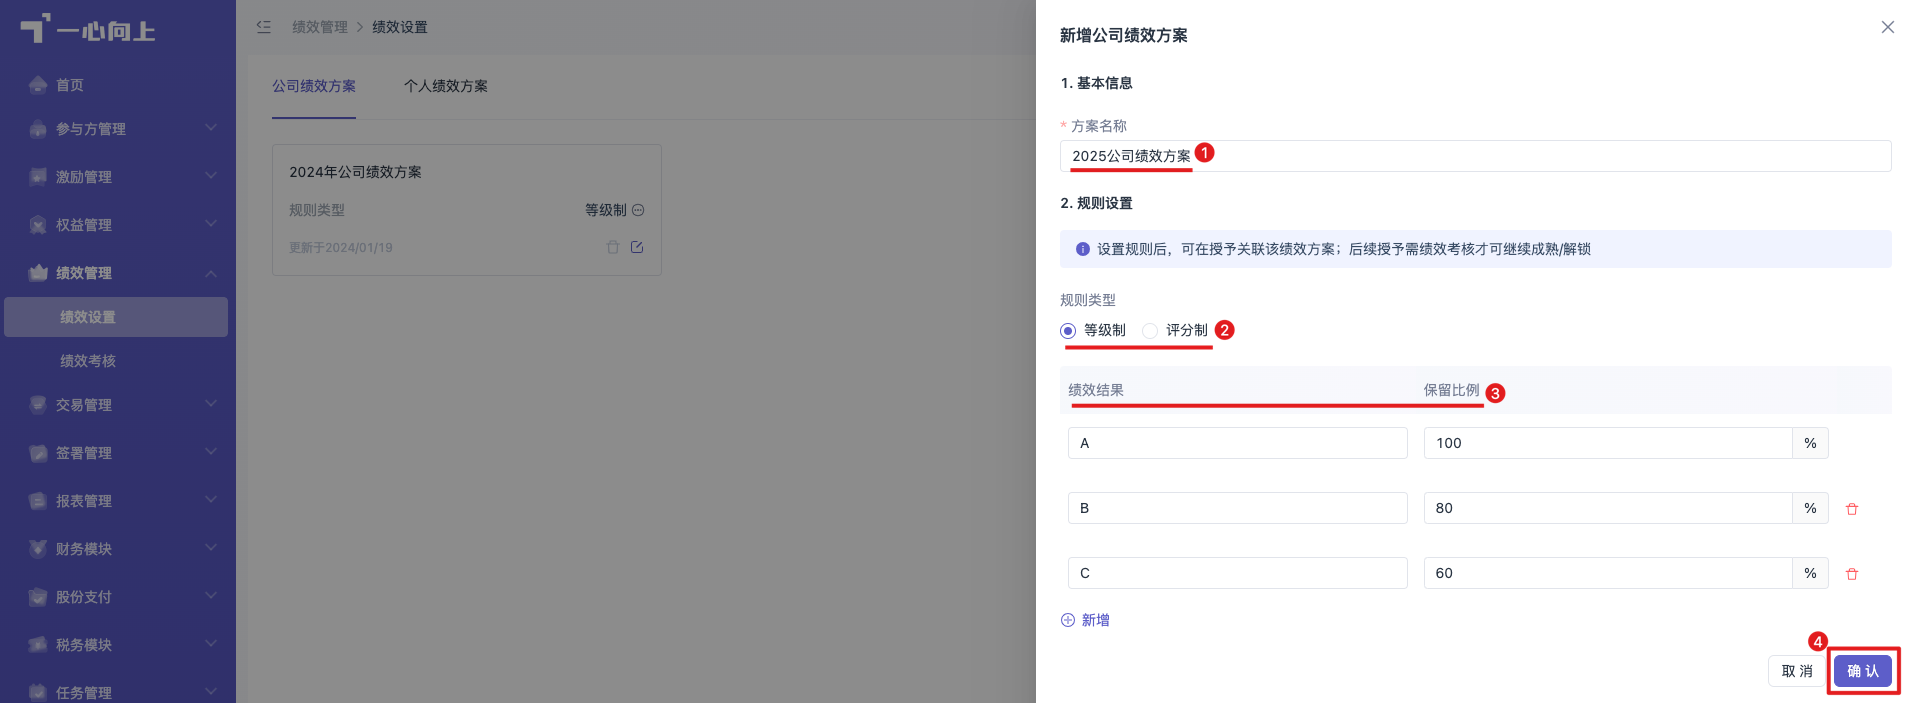The width and height of the screenshot is (1912, 703).
Task: Click the 绩效管理 crown icon
Action: pos(38,273)
